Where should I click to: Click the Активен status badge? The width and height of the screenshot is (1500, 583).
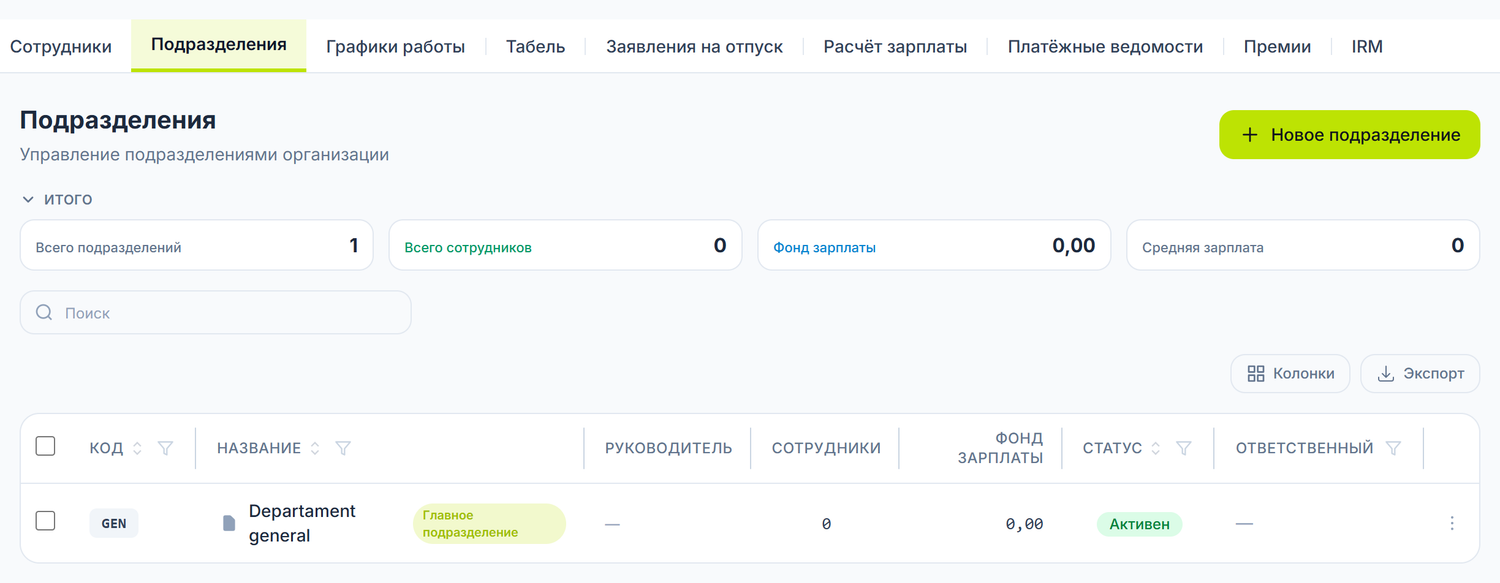[1139, 524]
